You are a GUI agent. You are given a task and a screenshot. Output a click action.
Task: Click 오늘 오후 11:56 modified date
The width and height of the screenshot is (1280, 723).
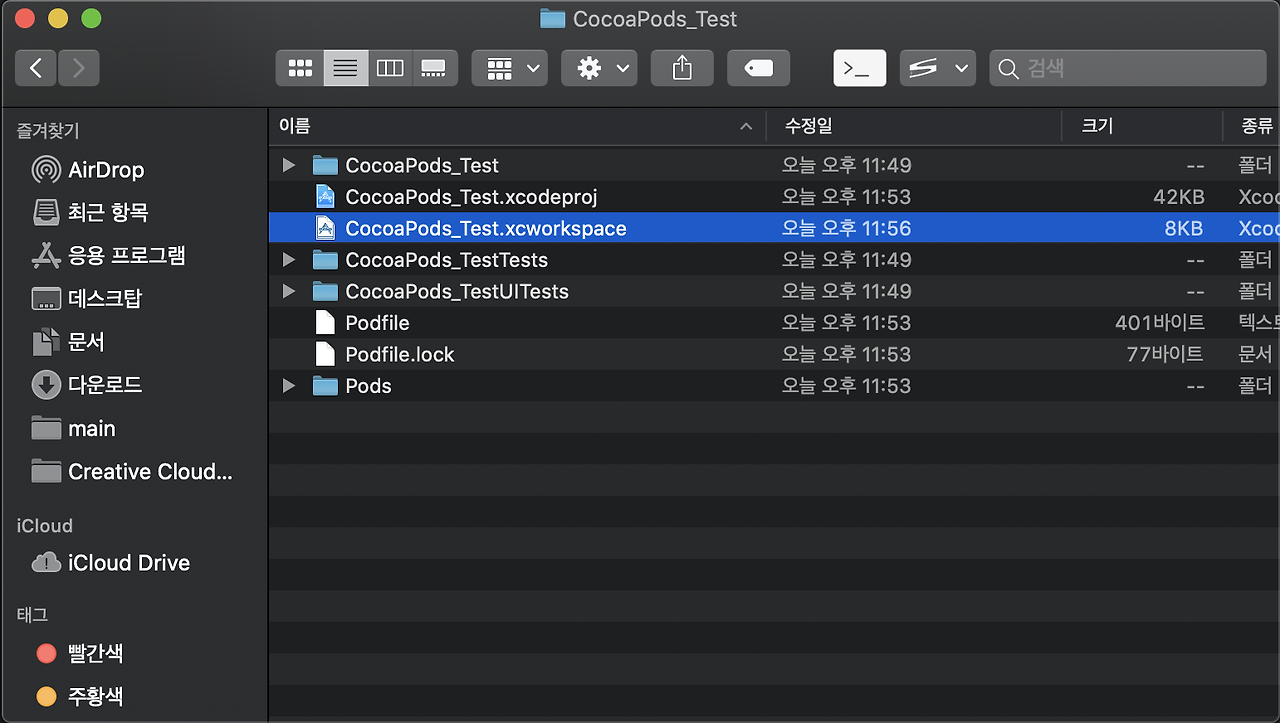846,228
